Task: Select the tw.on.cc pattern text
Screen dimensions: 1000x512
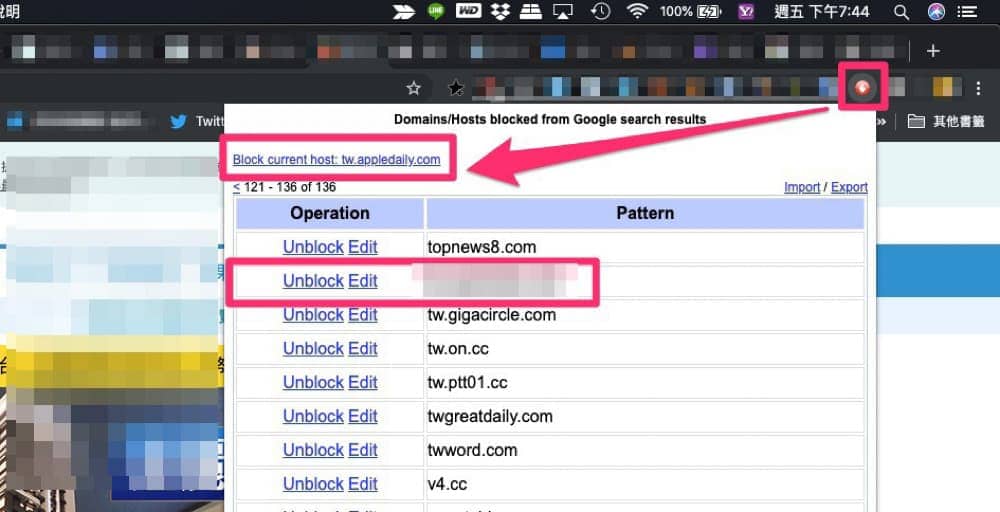Action: click(458, 348)
